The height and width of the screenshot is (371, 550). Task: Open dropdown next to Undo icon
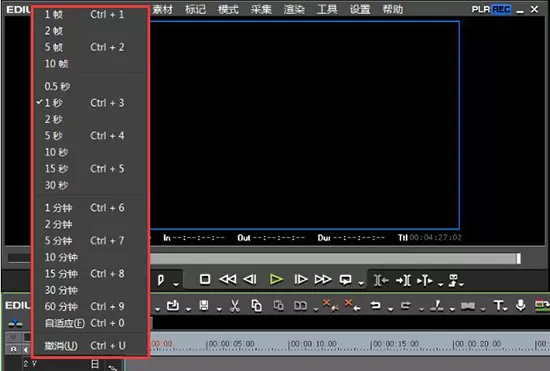tap(390, 310)
